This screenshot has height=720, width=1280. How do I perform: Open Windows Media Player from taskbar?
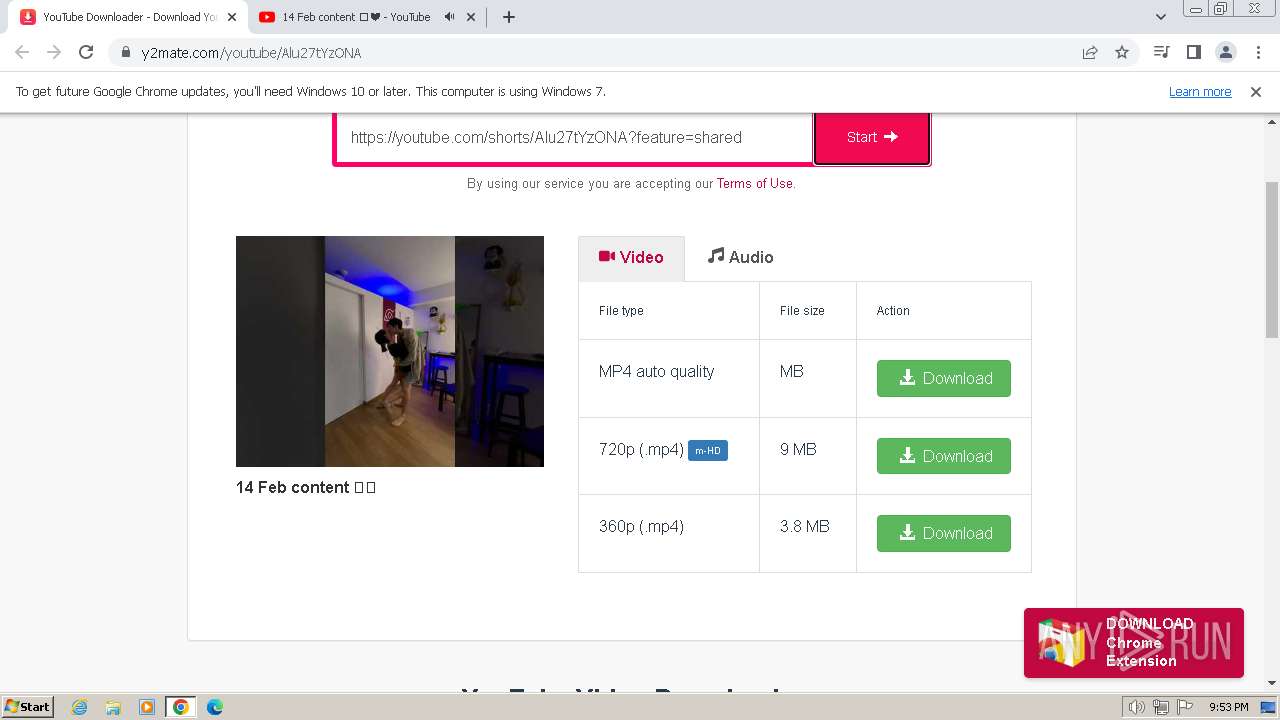click(x=147, y=707)
